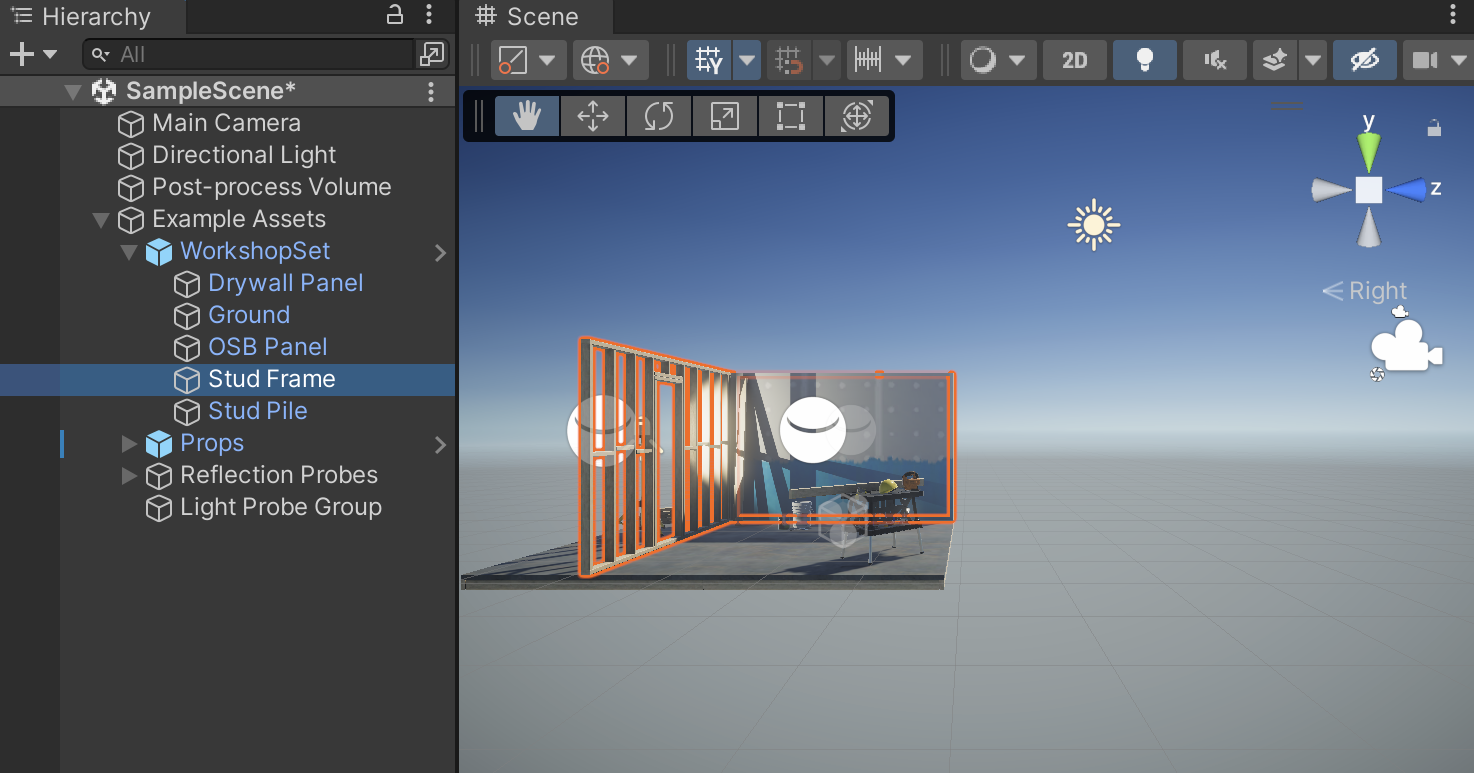The width and height of the screenshot is (1474, 773).
Task: Select the combined Transform tool
Action: (857, 116)
